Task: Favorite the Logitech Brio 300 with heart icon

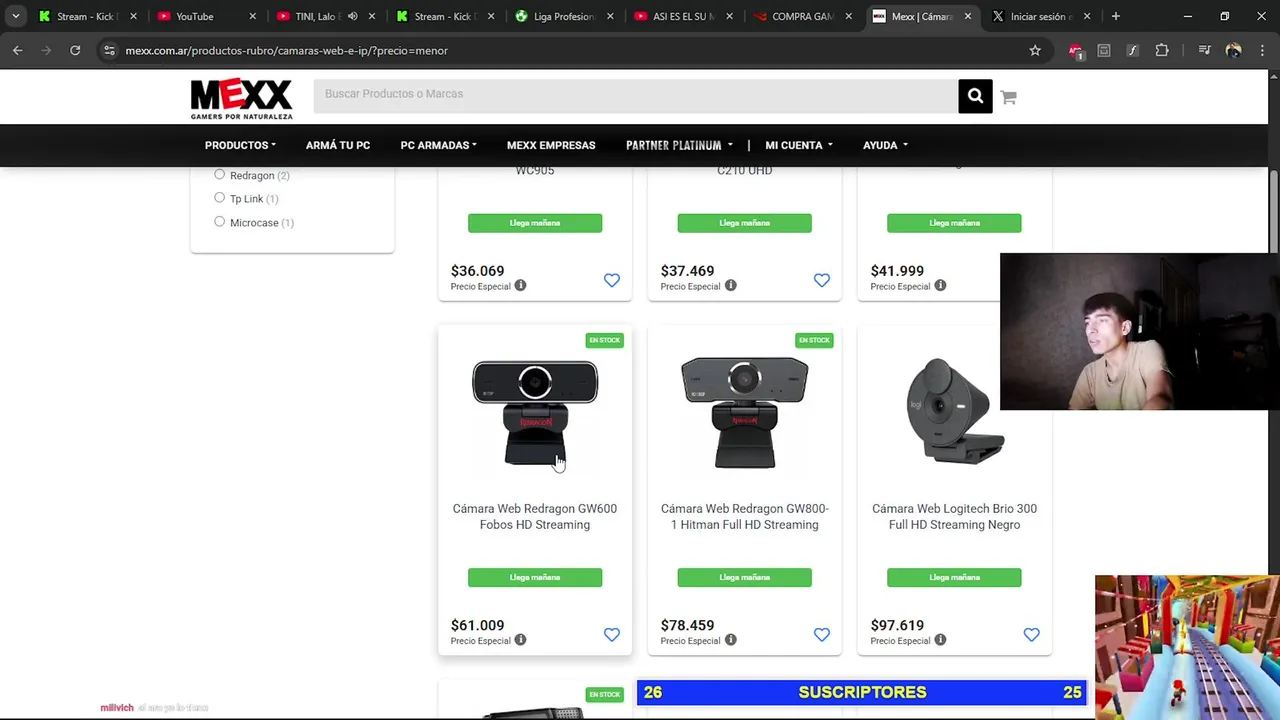Action: 1032,634
